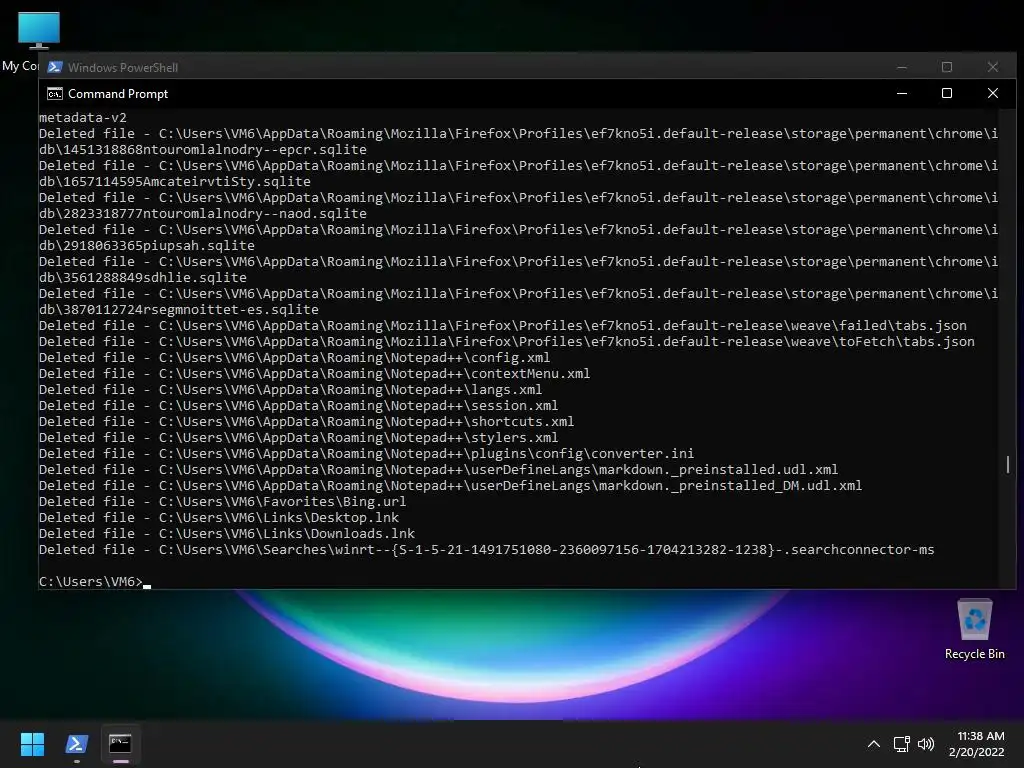
Task: Close the Windows PowerShell window
Action: tap(993, 67)
